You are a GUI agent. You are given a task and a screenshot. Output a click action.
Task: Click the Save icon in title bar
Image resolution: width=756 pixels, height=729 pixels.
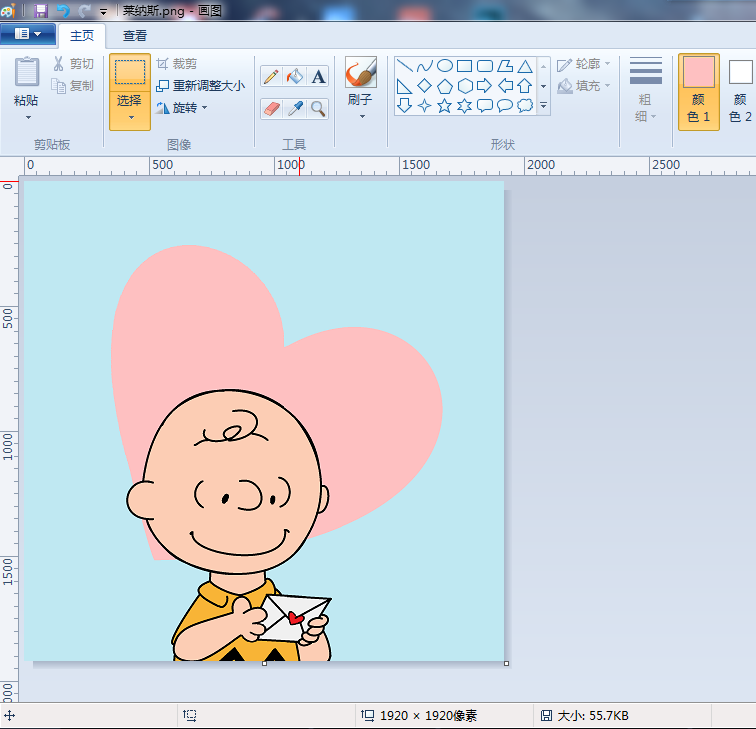41,11
